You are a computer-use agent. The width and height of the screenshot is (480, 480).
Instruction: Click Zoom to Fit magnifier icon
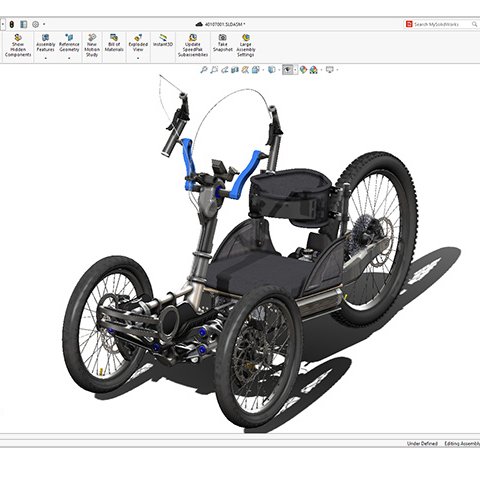point(204,70)
